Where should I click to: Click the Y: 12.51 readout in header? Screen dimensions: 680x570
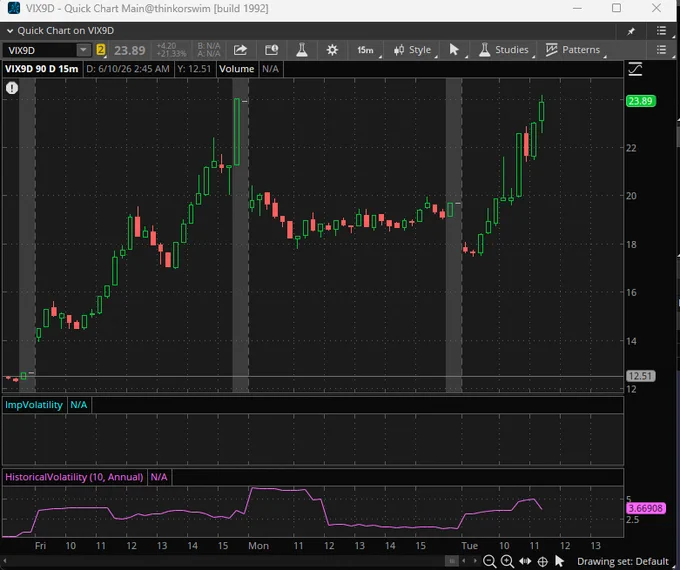[x=194, y=69]
